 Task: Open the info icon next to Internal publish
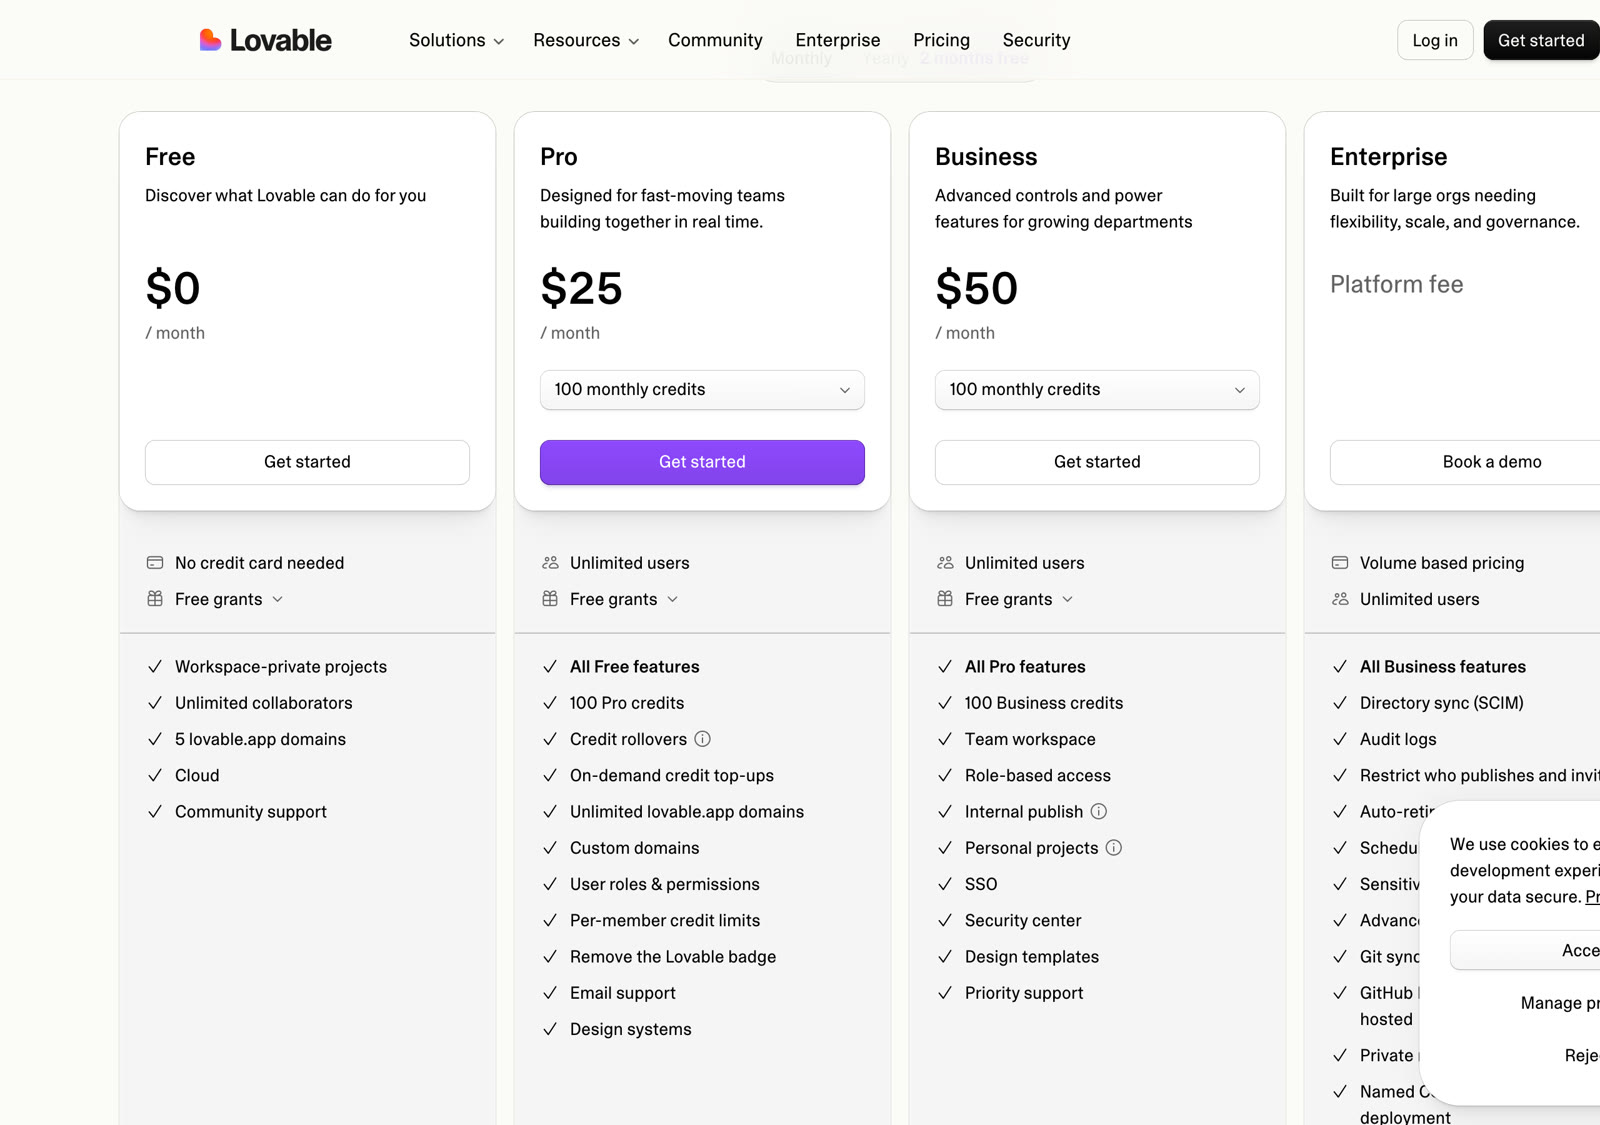[x=1099, y=811]
